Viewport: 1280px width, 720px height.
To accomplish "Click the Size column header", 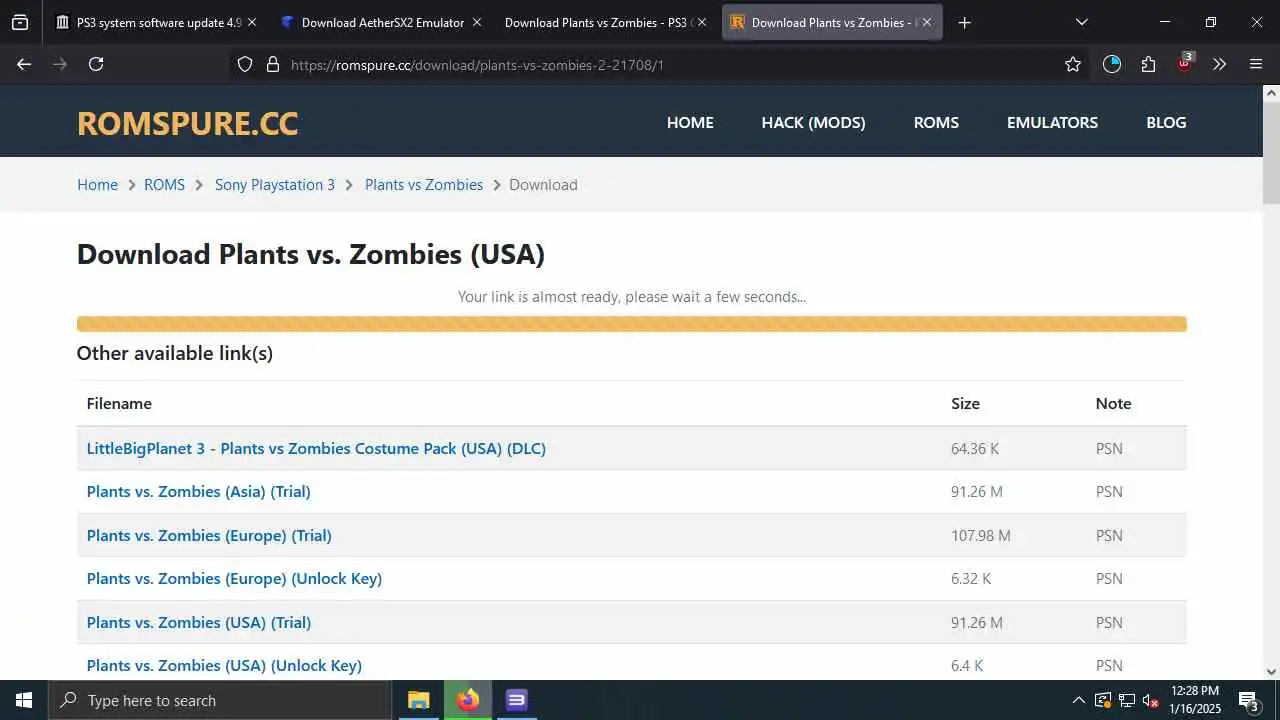I will coord(965,403).
